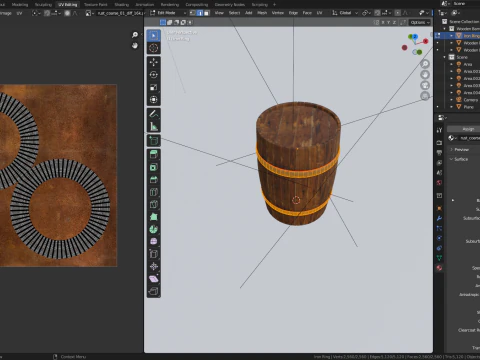Toggle Z axis mesh mirror
Screen dimensions: 480x360
394,22
